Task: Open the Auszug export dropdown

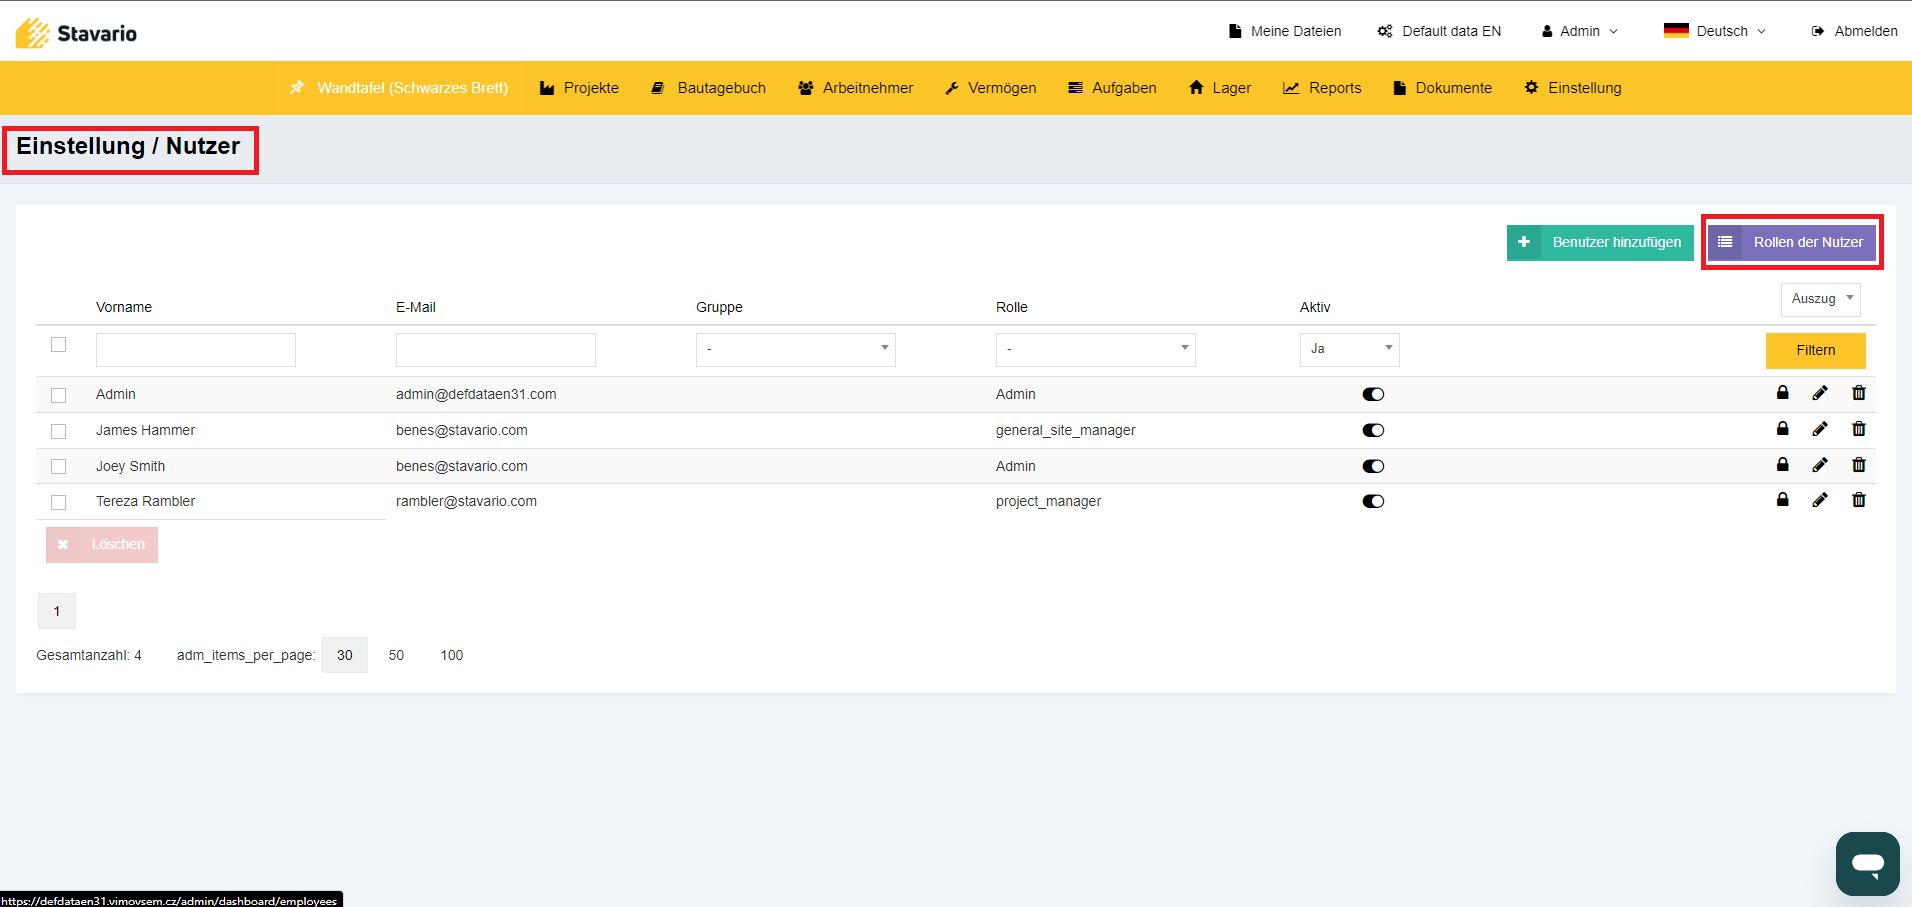Action: [x=1821, y=299]
